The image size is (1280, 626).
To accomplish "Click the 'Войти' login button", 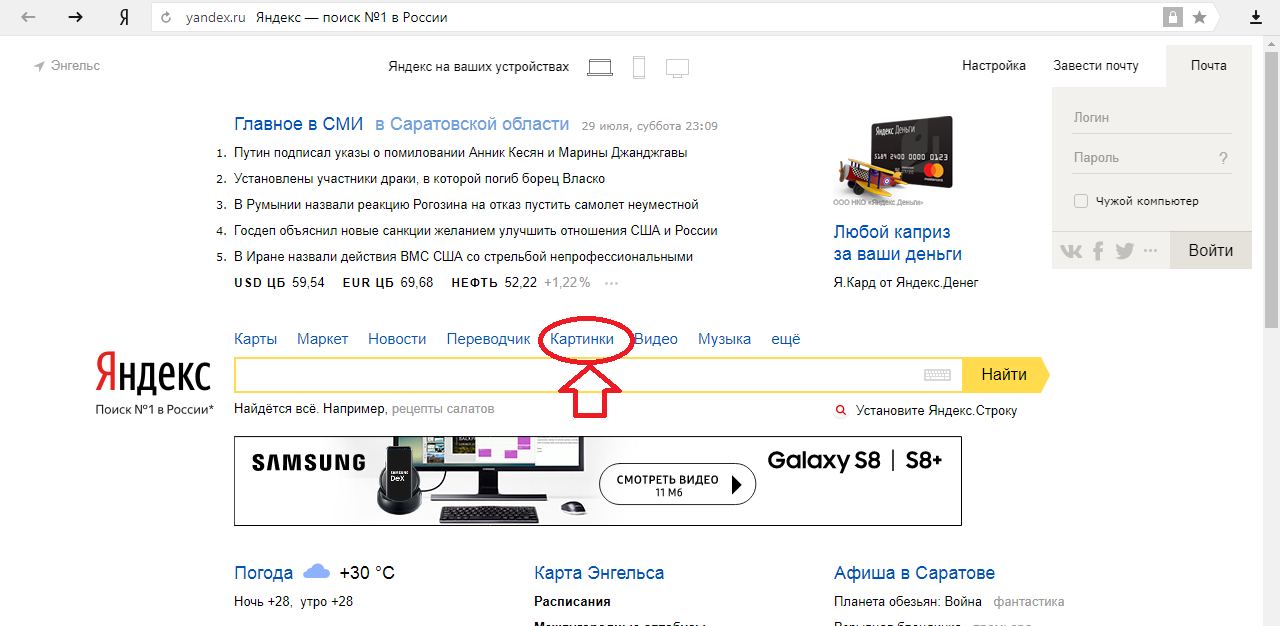I will pos(1210,250).
